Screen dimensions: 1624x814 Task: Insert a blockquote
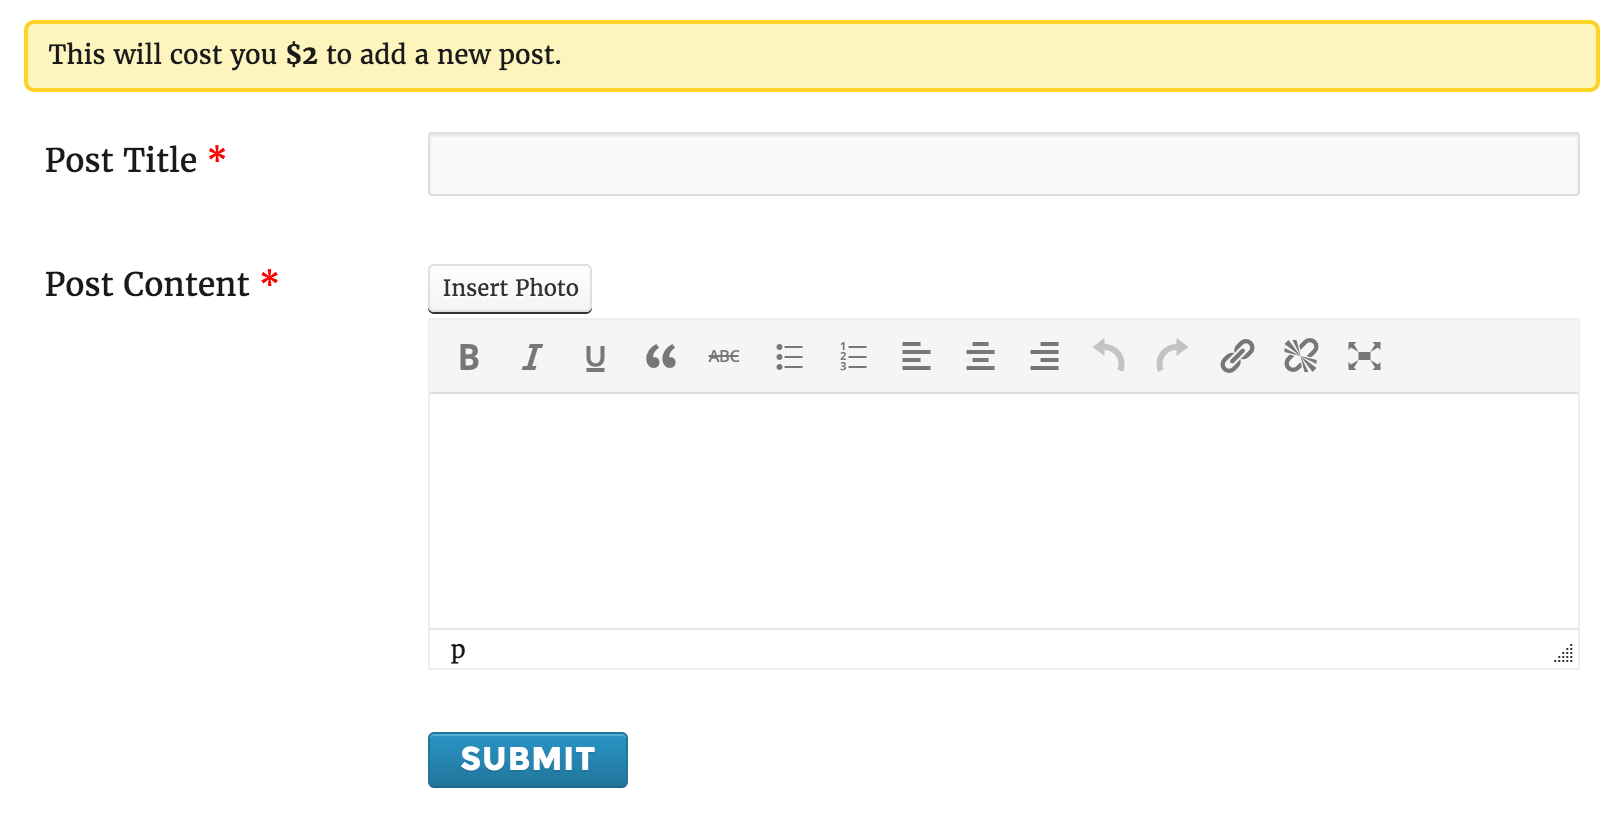tap(660, 357)
